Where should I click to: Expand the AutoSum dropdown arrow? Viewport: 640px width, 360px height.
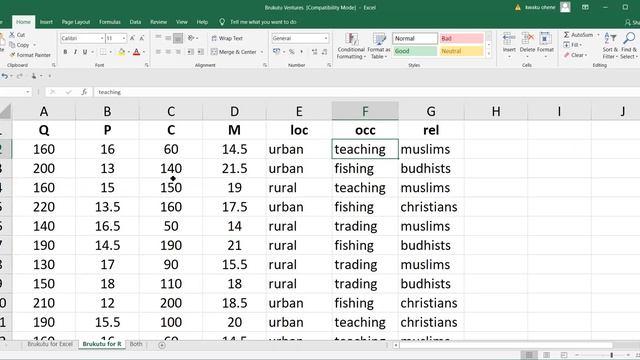[598, 35]
